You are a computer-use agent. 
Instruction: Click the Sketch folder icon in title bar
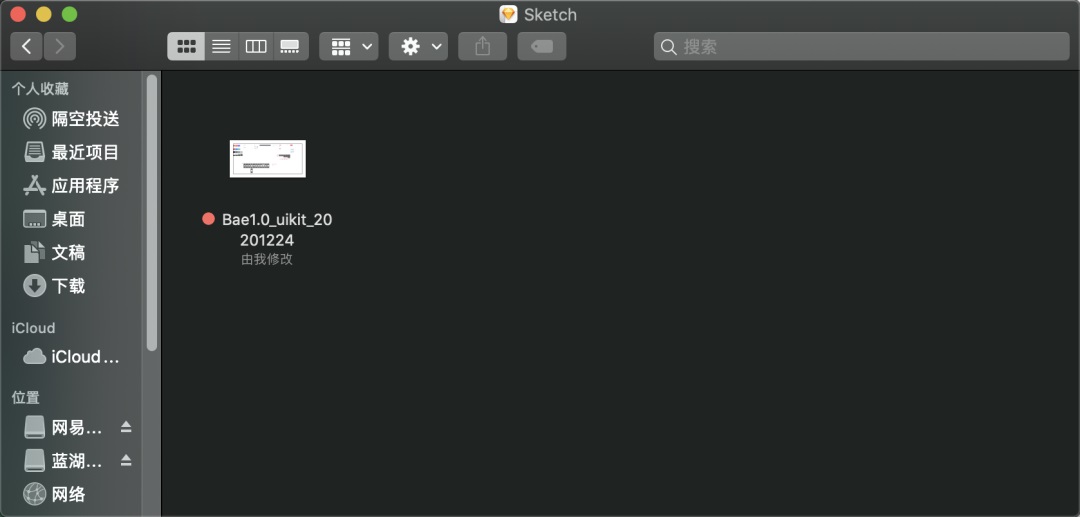(508, 14)
